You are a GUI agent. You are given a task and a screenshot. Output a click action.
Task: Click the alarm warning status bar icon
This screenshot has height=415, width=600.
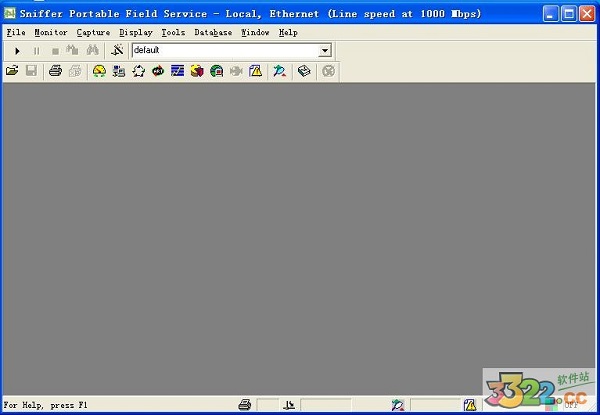click(x=470, y=405)
